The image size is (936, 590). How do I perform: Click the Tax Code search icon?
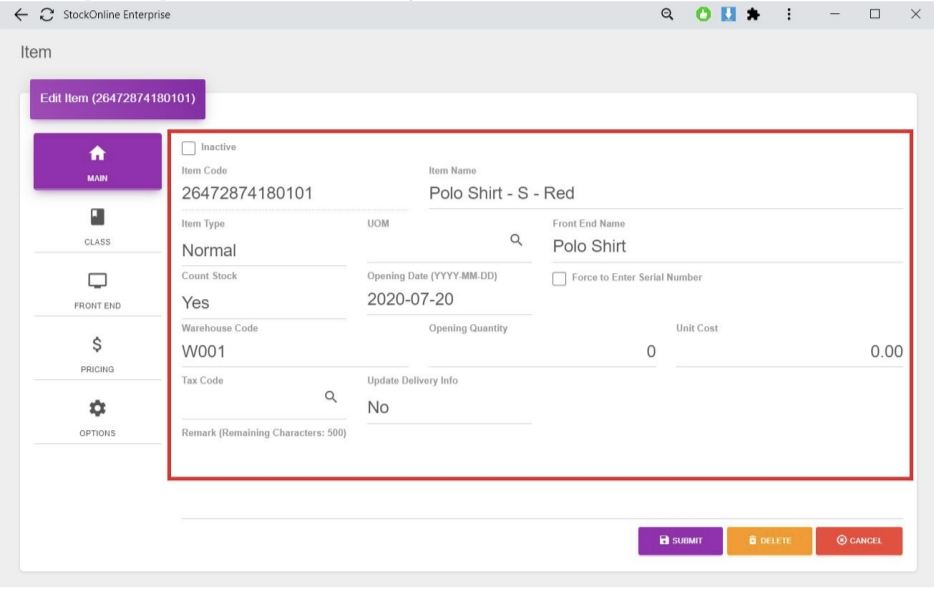(331, 397)
